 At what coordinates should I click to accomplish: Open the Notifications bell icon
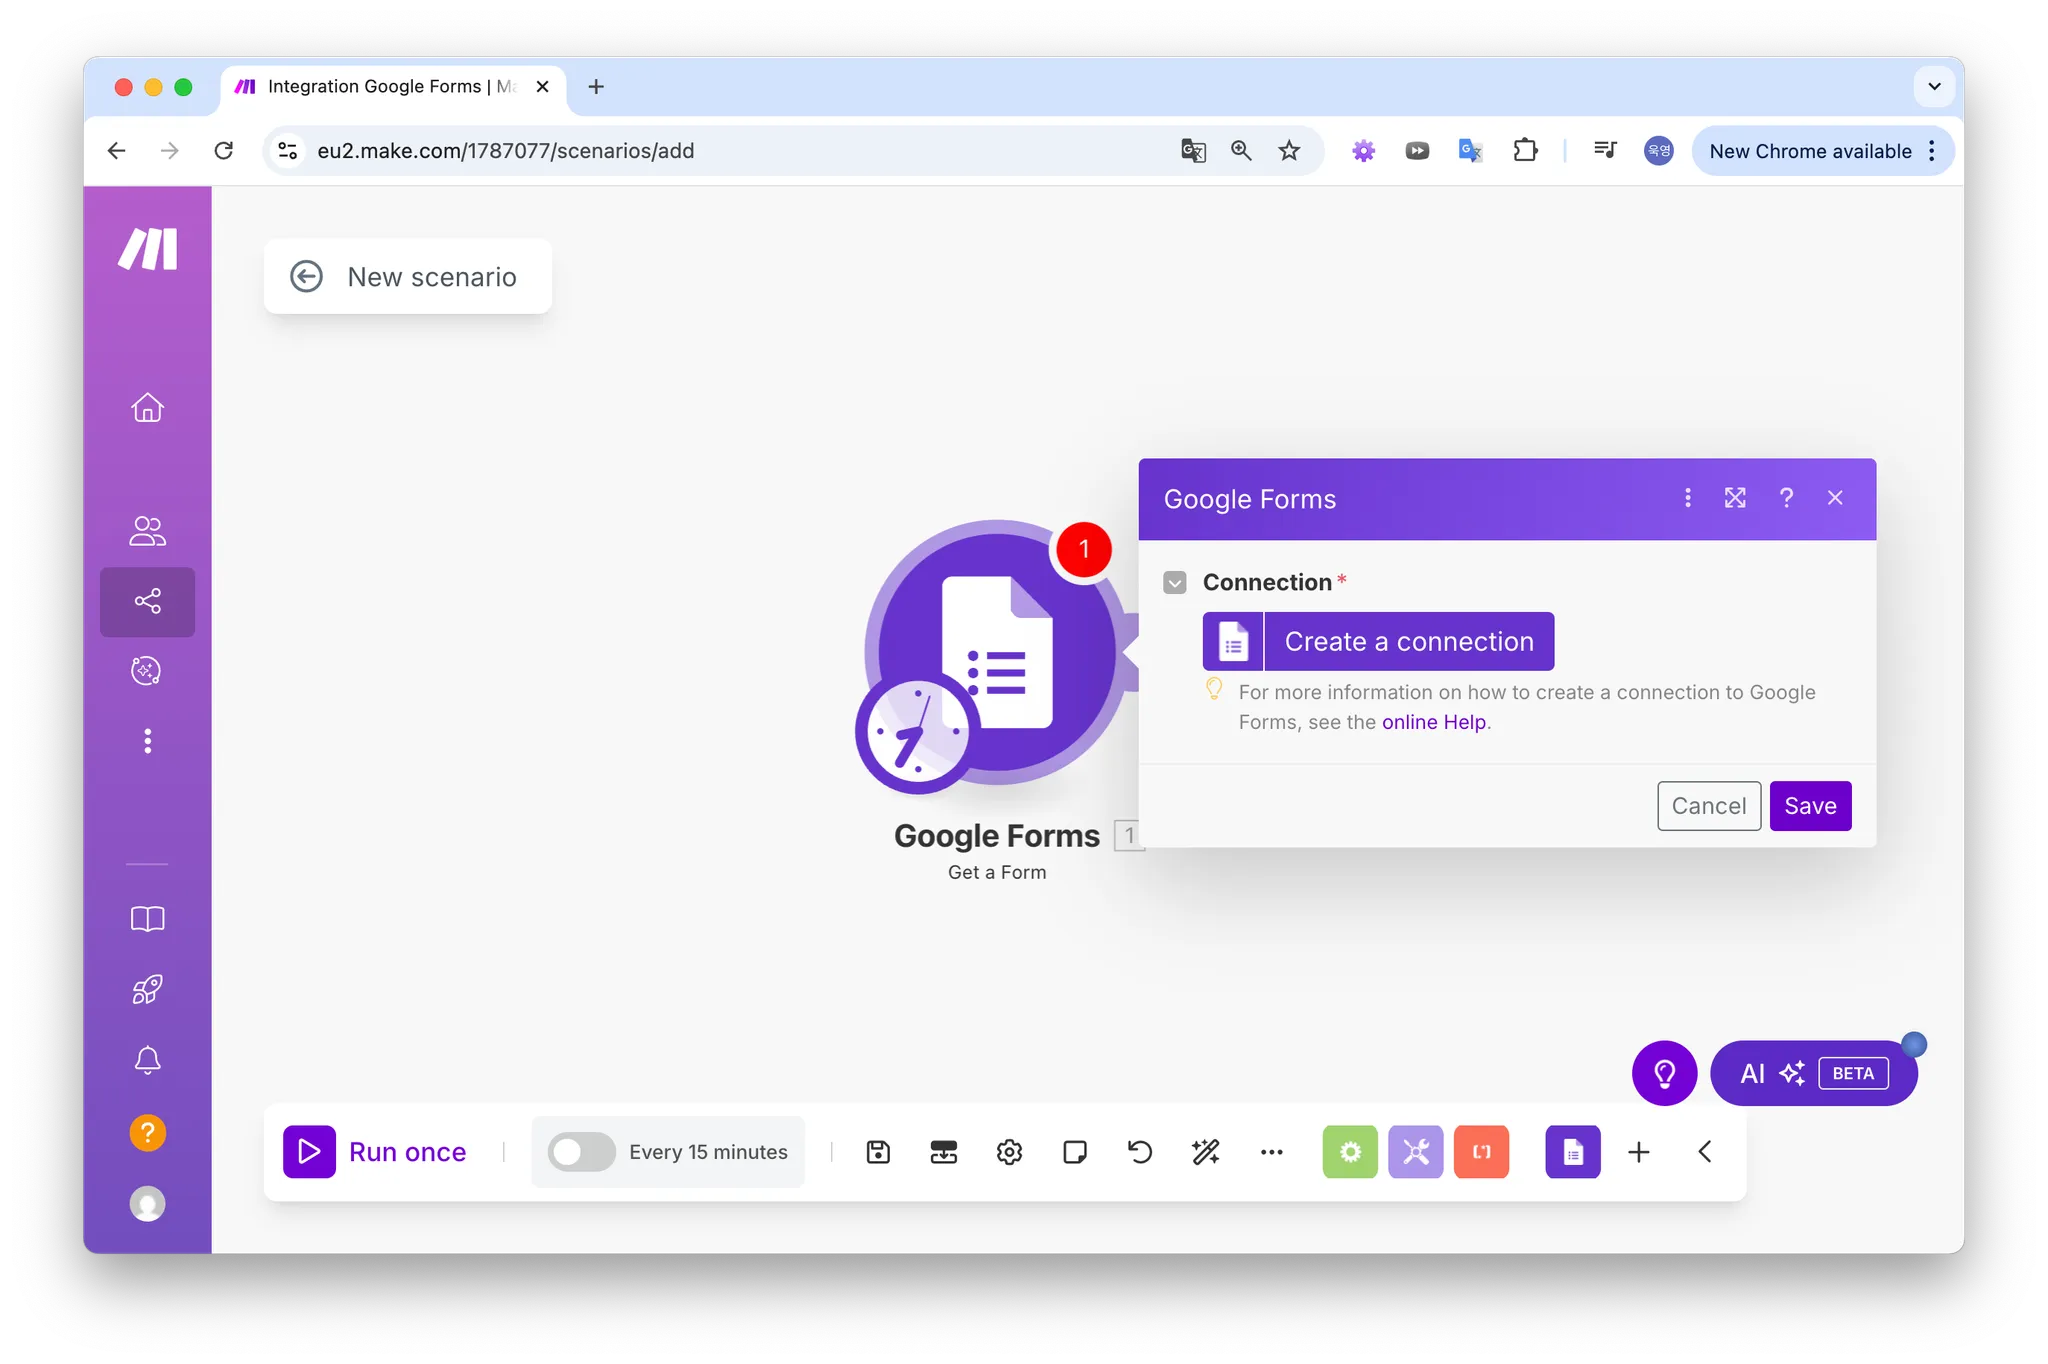tap(148, 1061)
